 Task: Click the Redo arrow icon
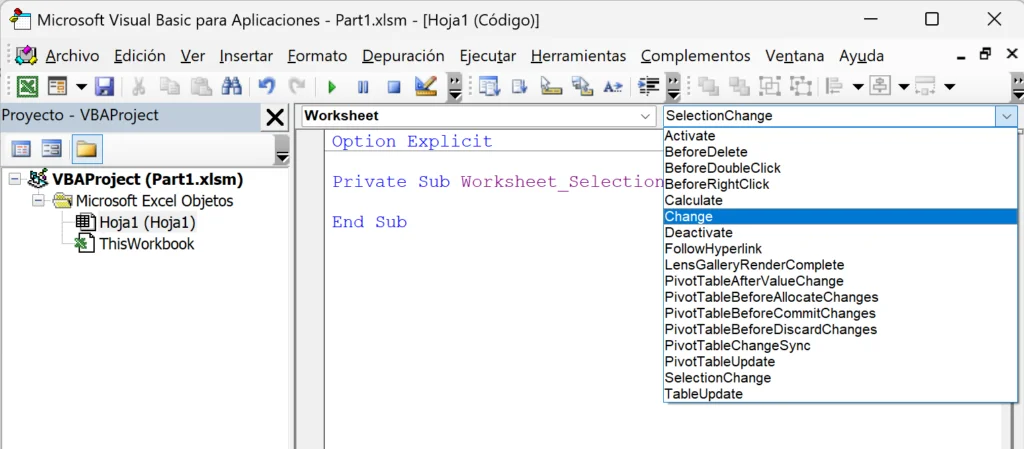tap(297, 86)
